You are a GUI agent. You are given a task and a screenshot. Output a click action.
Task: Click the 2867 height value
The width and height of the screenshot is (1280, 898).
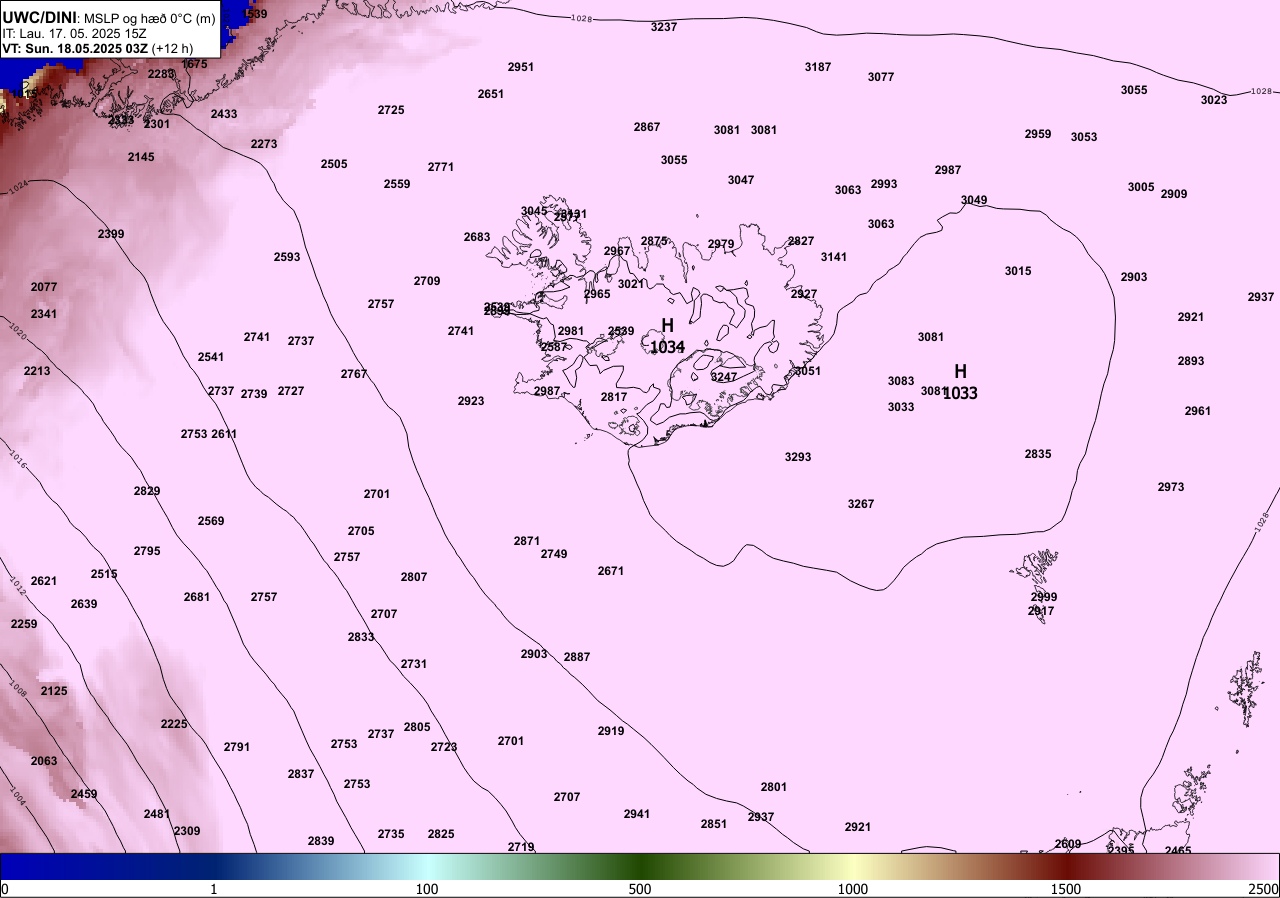[x=647, y=127]
